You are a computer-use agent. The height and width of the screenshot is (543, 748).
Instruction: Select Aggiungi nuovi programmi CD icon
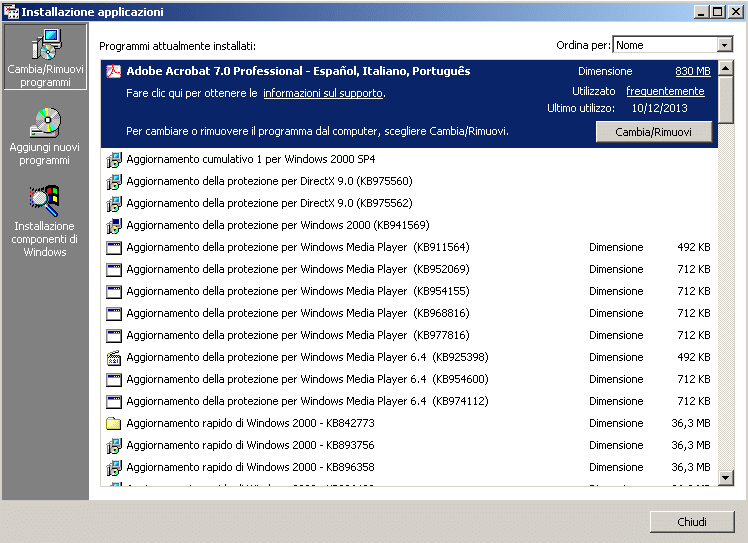tap(45, 123)
